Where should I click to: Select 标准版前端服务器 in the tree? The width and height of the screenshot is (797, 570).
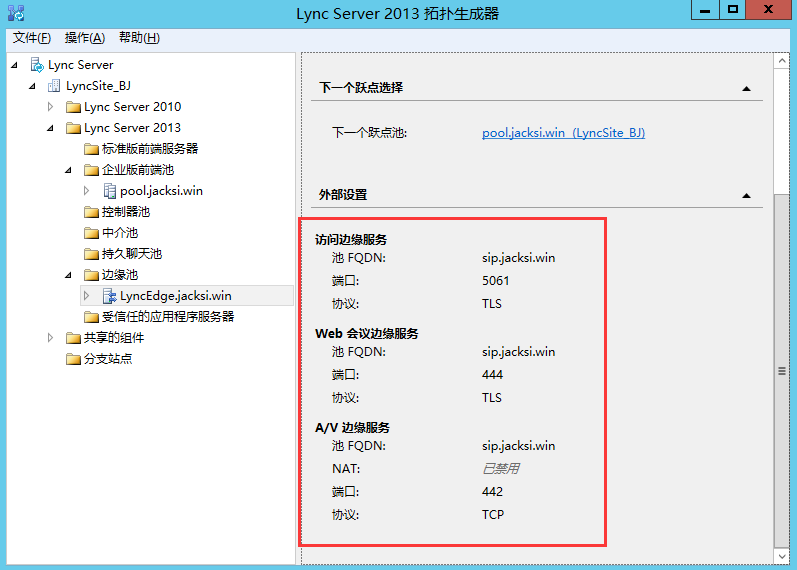[x=150, y=149]
